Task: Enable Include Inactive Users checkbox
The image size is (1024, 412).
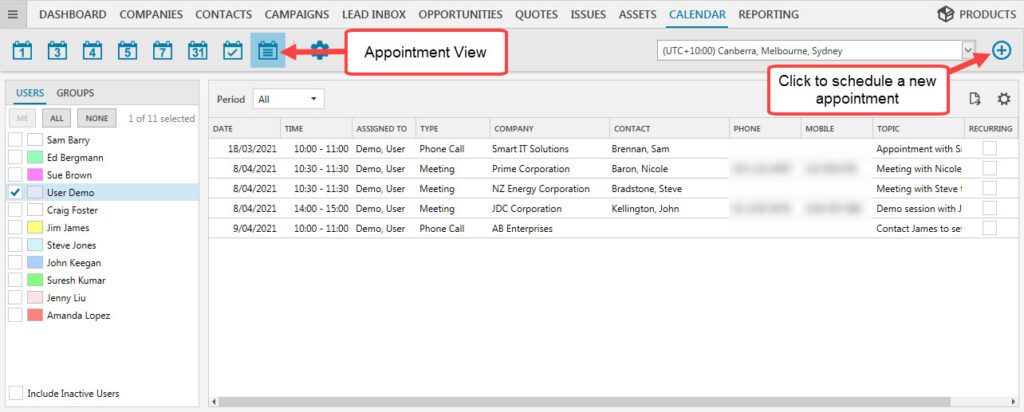Action: (15, 393)
